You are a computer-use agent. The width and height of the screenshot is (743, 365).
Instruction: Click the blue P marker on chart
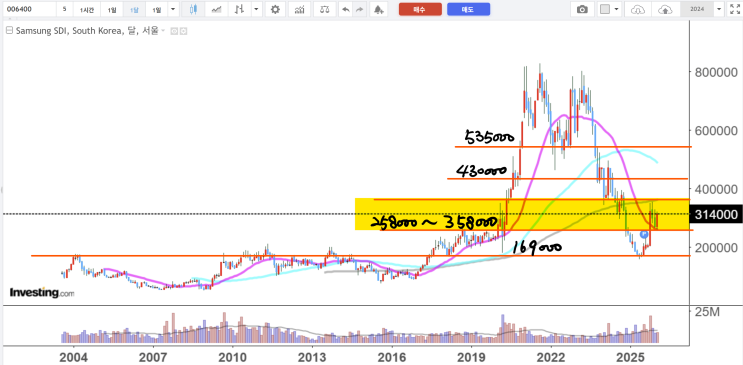pyautogui.click(x=643, y=234)
